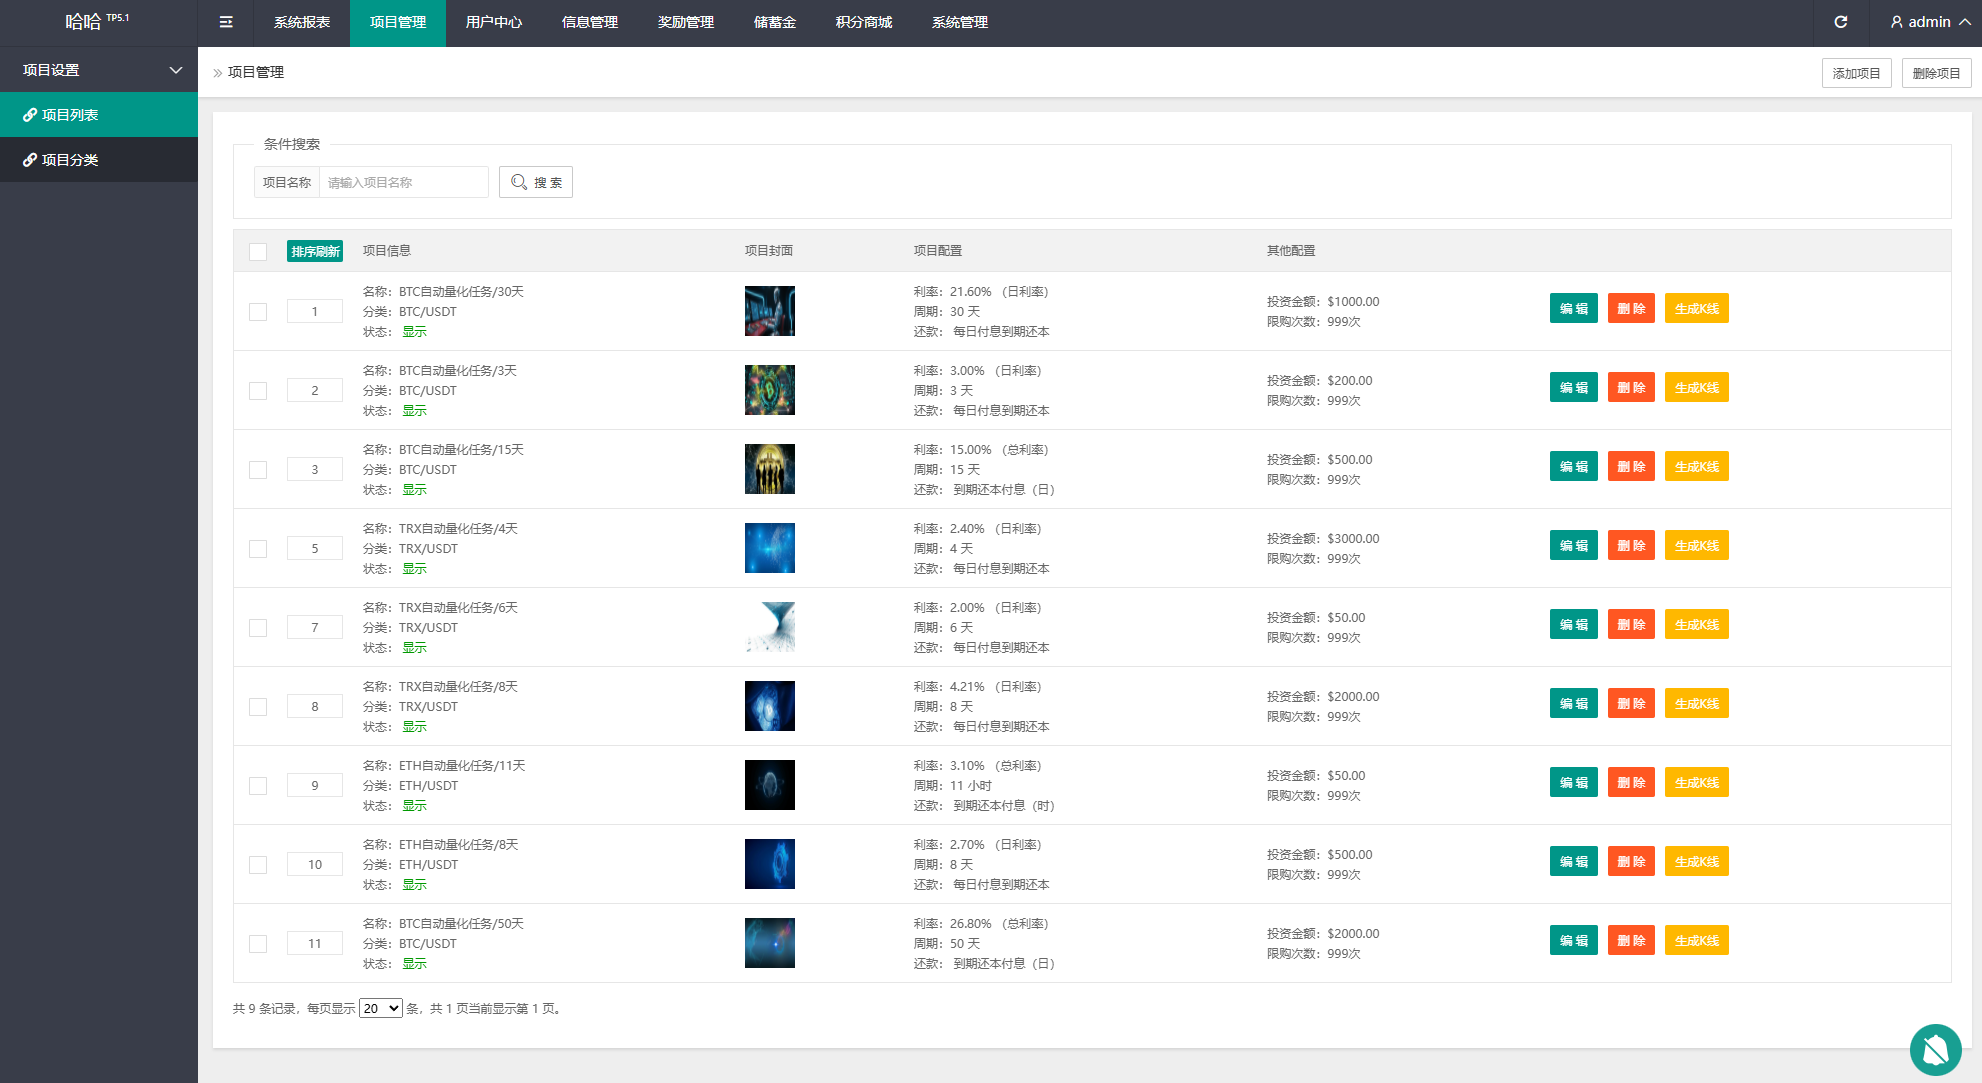
Task: Check the select-all checkbox in table header
Action: pos(258,252)
